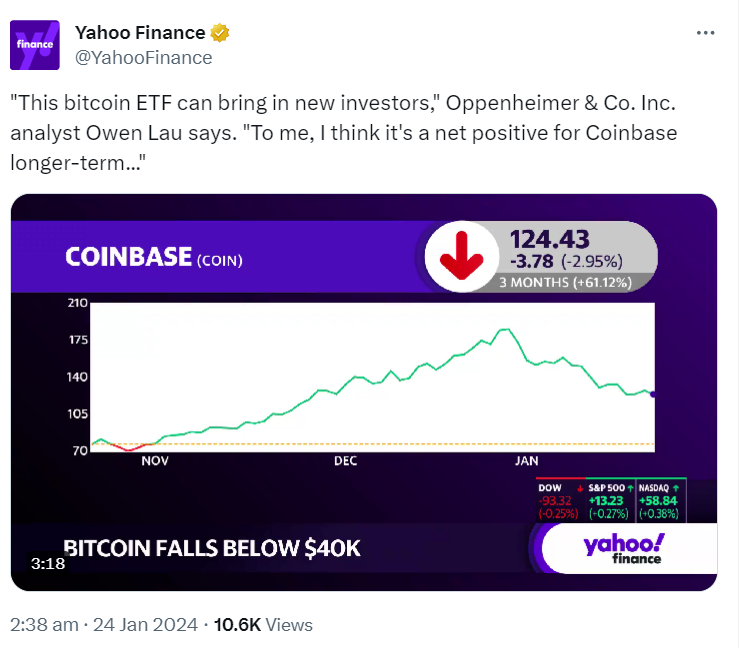This screenshot has height=648, width=742.
Task: Click the gold verified badge
Action: pyautogui.click(x=220, y=33)
